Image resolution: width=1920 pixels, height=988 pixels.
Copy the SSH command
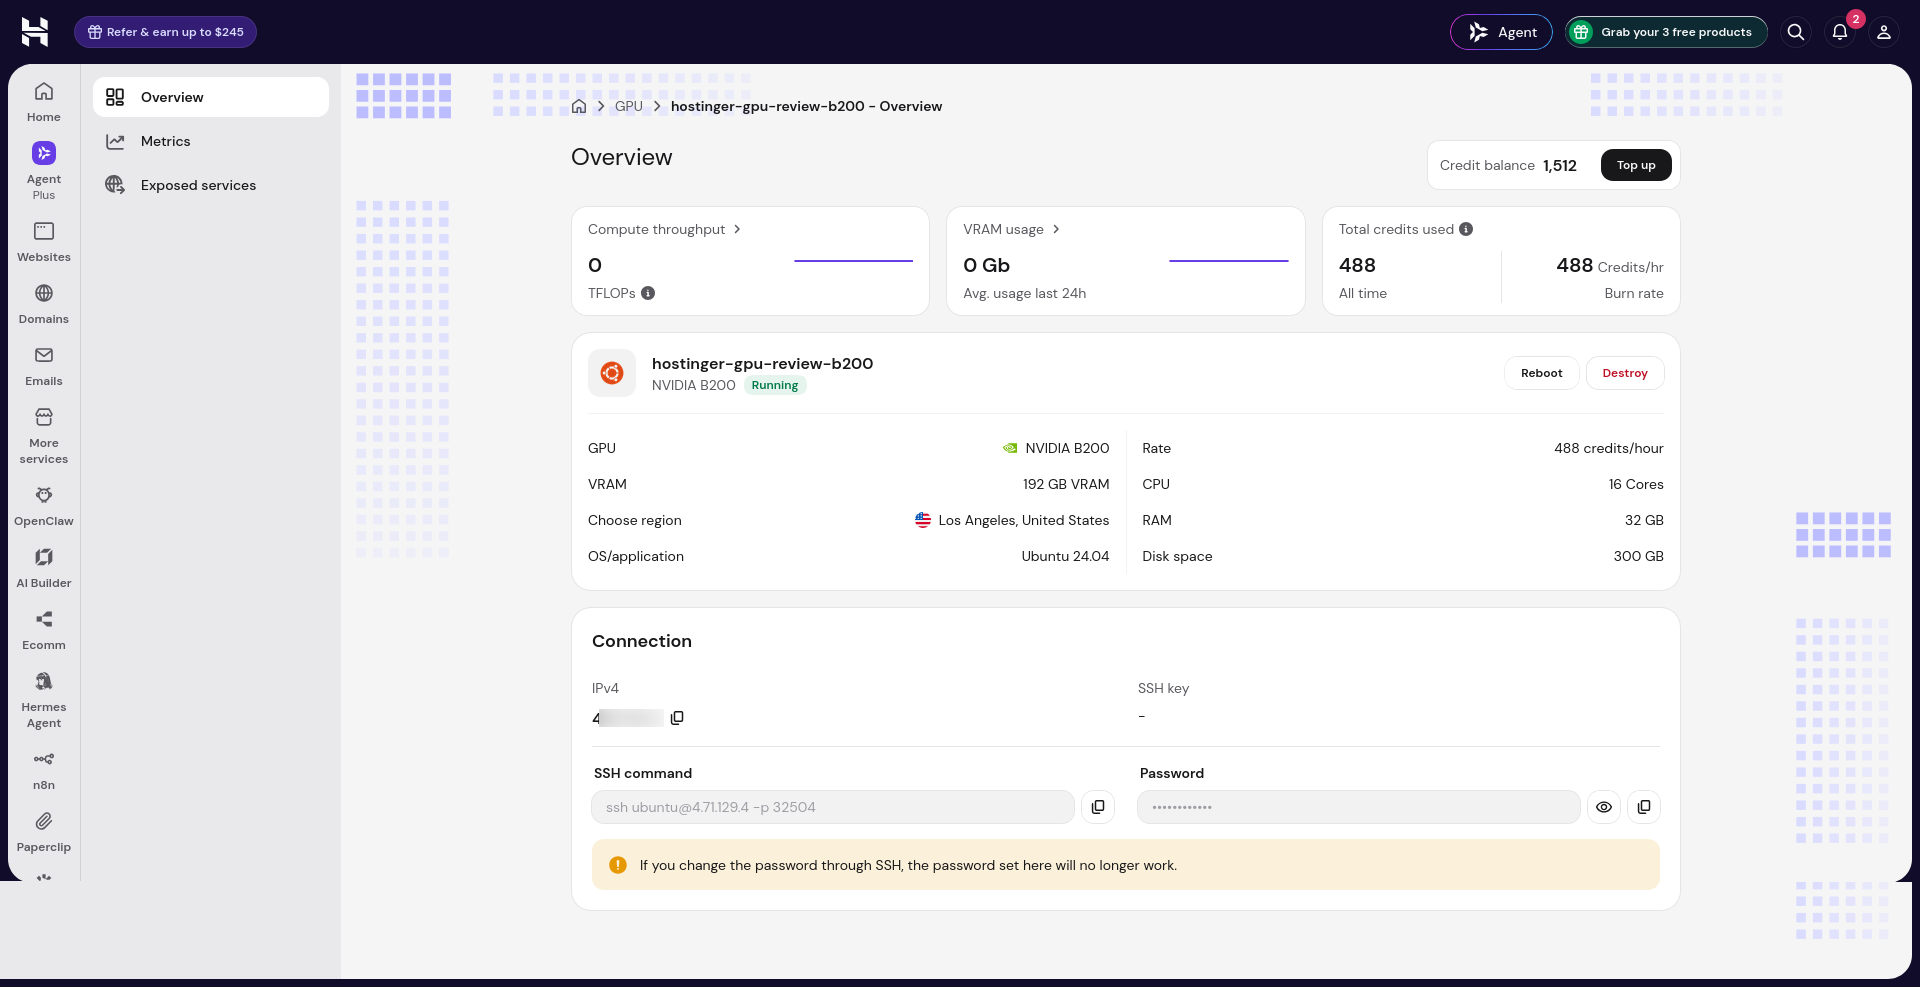click(1098, 807)
